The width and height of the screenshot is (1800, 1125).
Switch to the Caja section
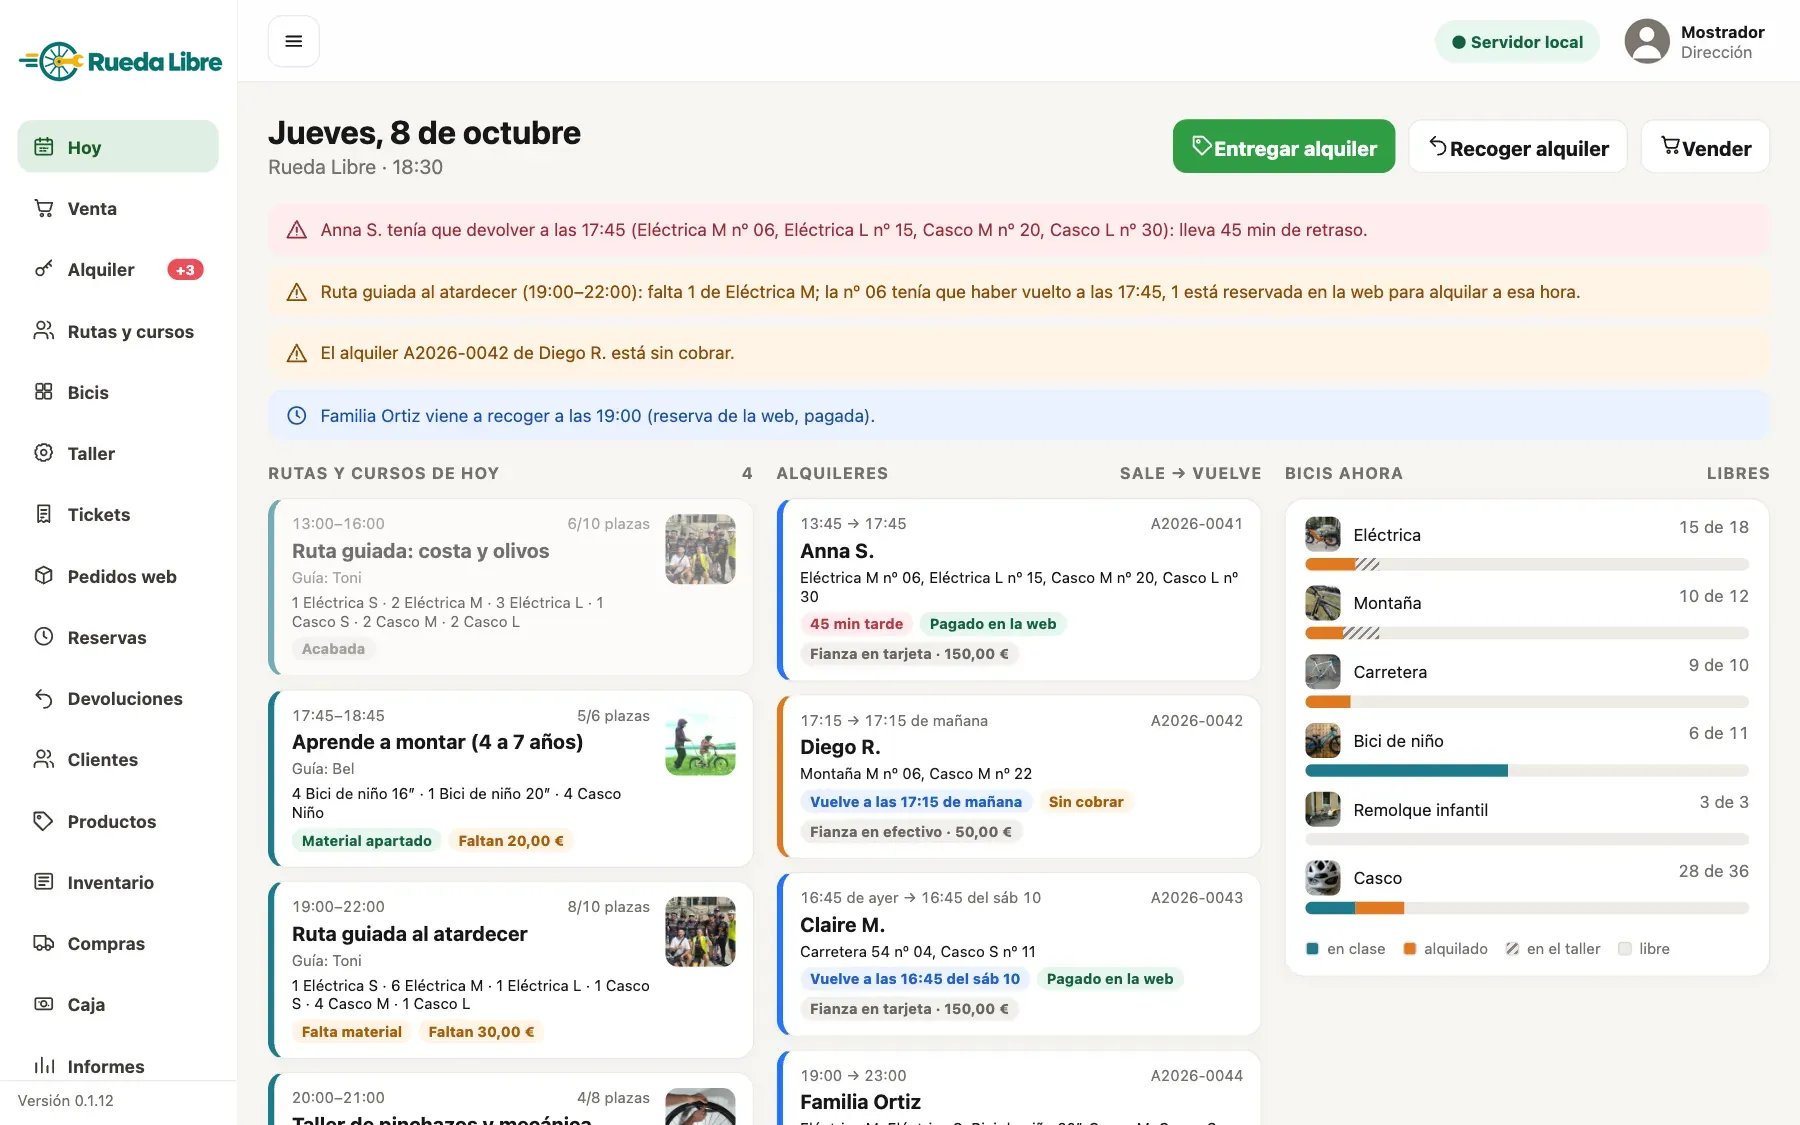pyautogui.click(x=118, y=1004)
